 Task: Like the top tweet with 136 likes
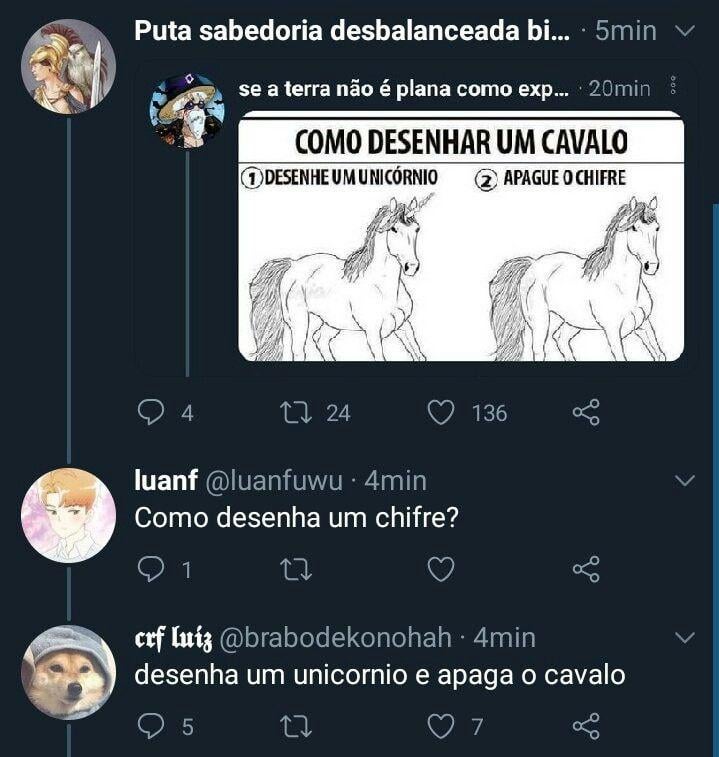point(441,412)
